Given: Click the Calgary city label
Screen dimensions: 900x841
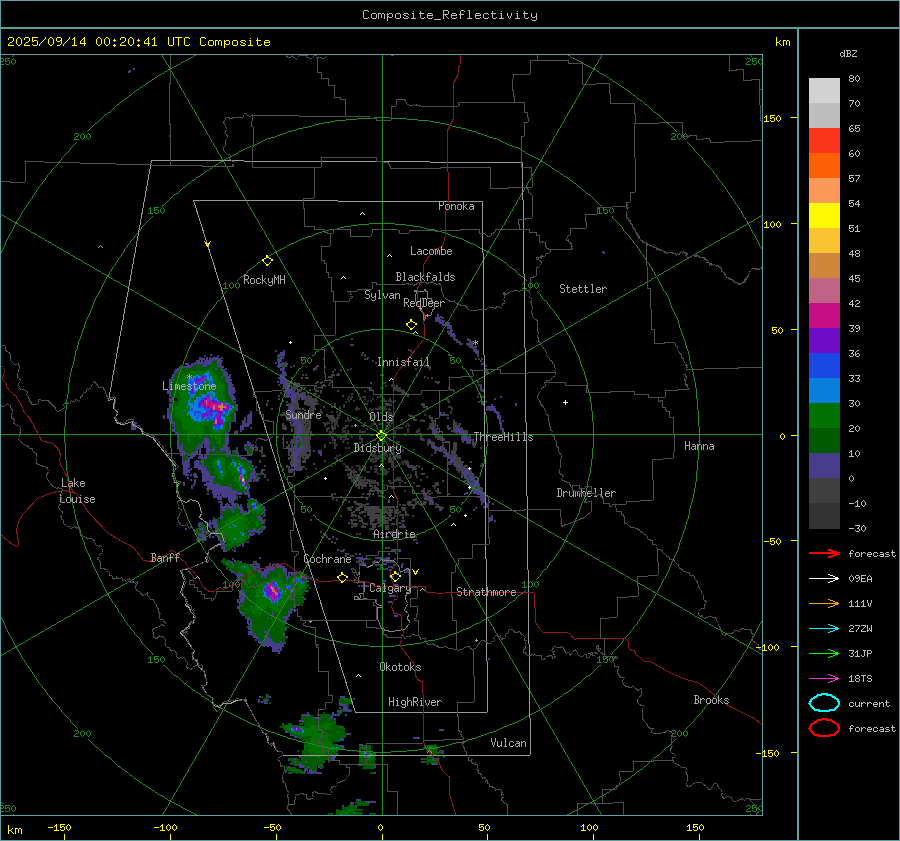Looking at the screenshot, I should click(x=390, y=588).
